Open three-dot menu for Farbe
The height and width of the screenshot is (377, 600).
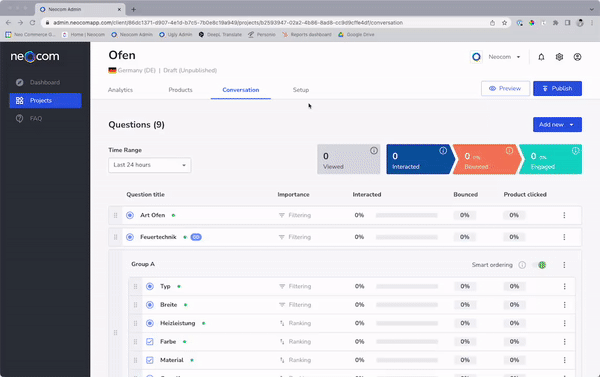(564, 341)
